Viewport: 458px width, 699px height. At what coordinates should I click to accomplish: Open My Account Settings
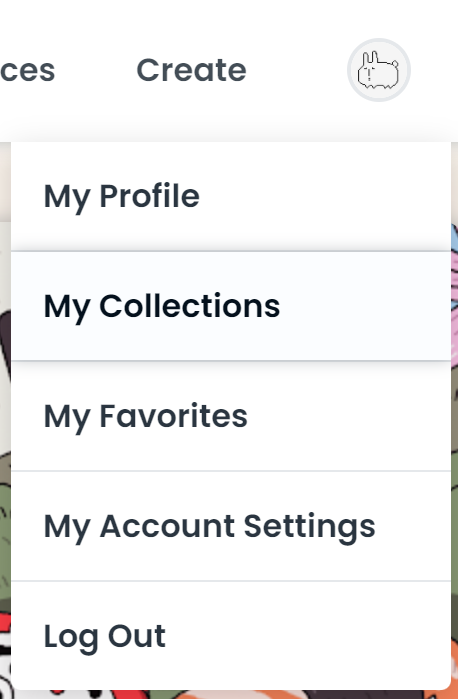(x=231, y=526)
